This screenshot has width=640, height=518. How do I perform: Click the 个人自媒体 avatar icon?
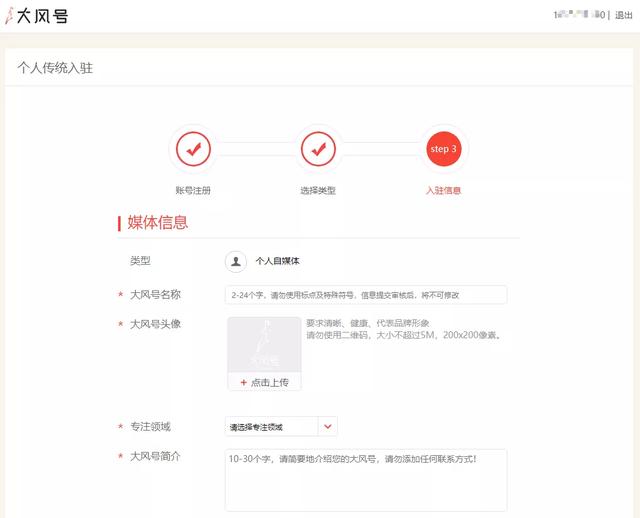pyautogui.click(x=236, y=261)
